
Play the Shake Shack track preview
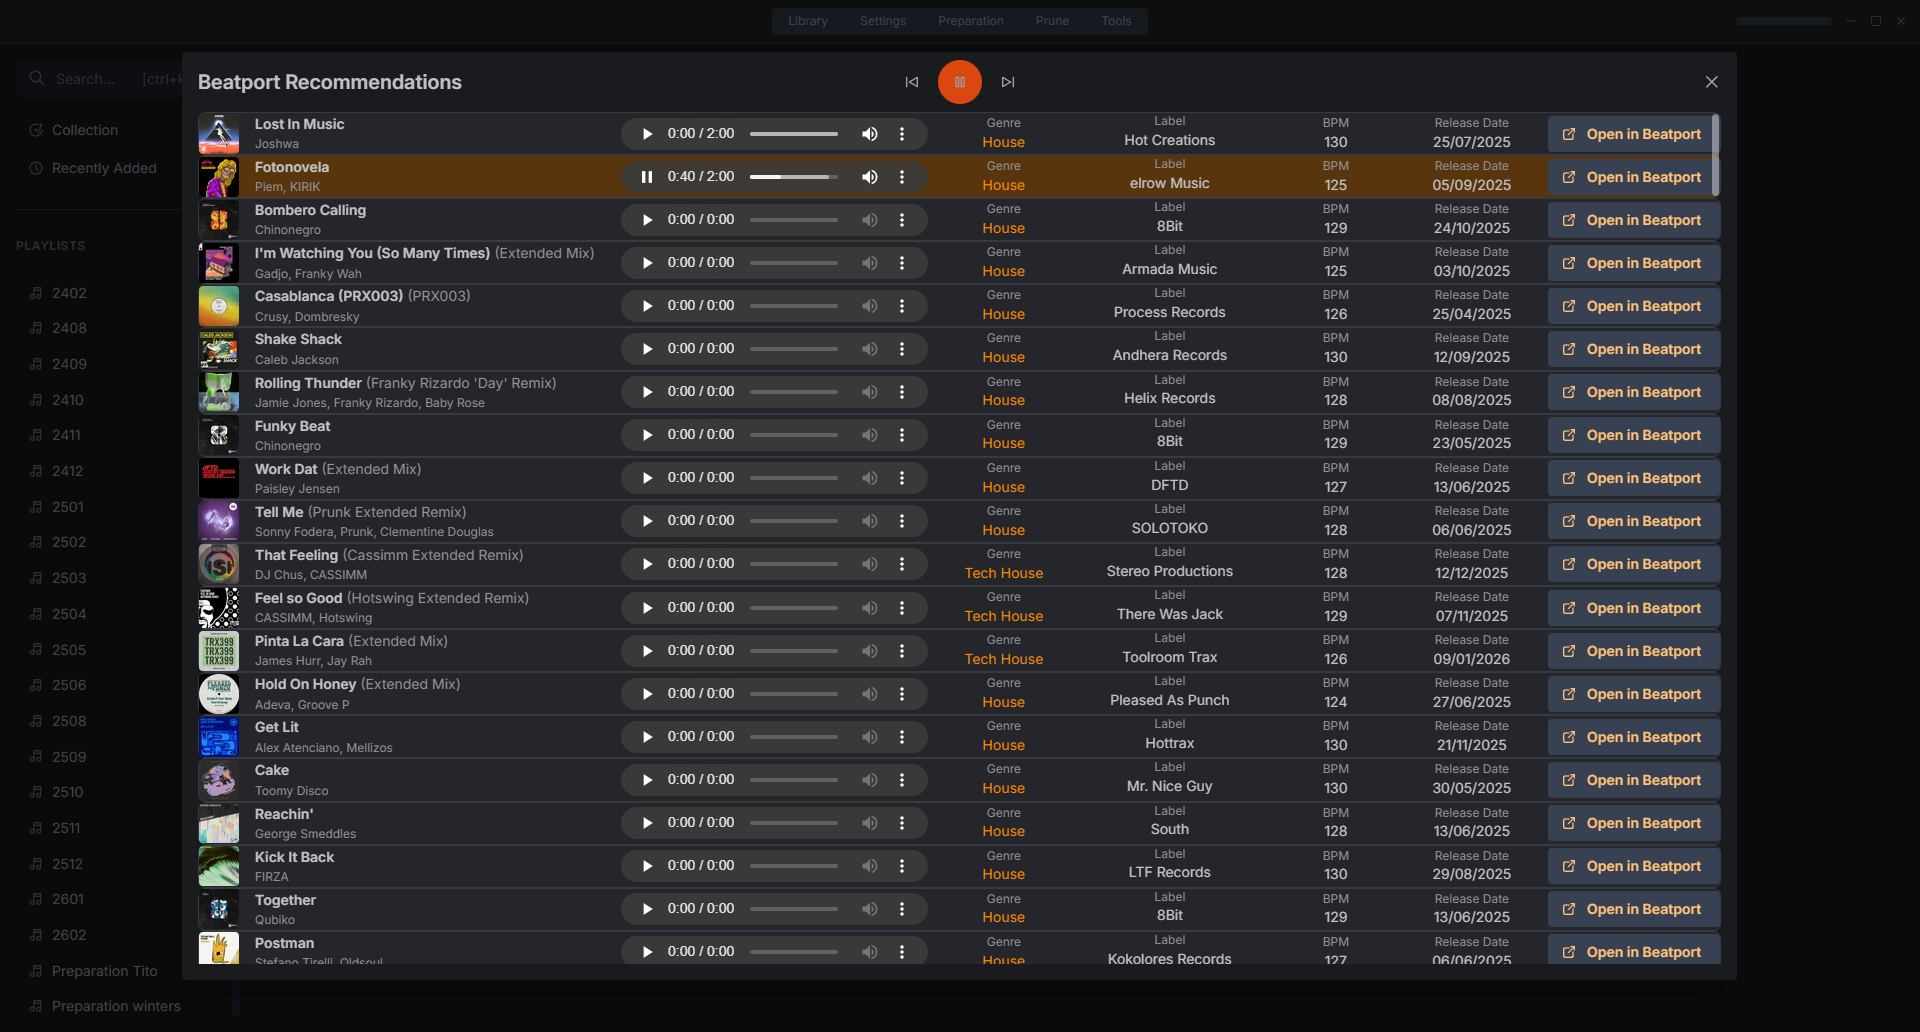point(647,348)
